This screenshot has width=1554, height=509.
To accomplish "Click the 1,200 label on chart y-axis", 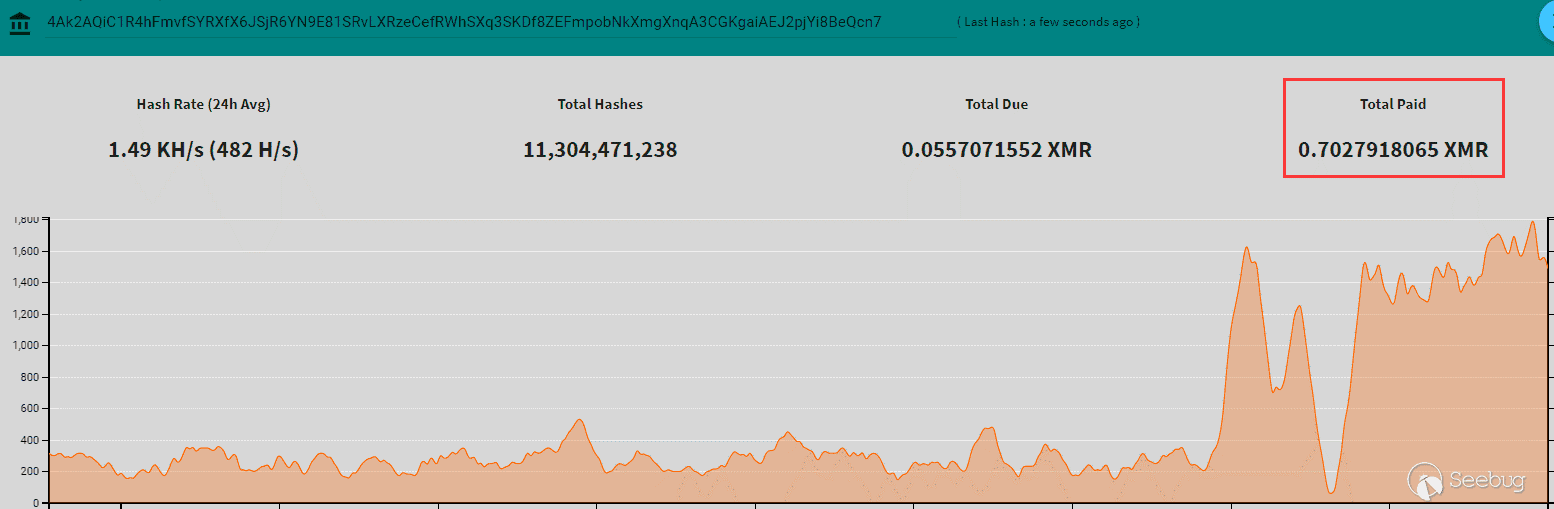I will tap(24, 314).
